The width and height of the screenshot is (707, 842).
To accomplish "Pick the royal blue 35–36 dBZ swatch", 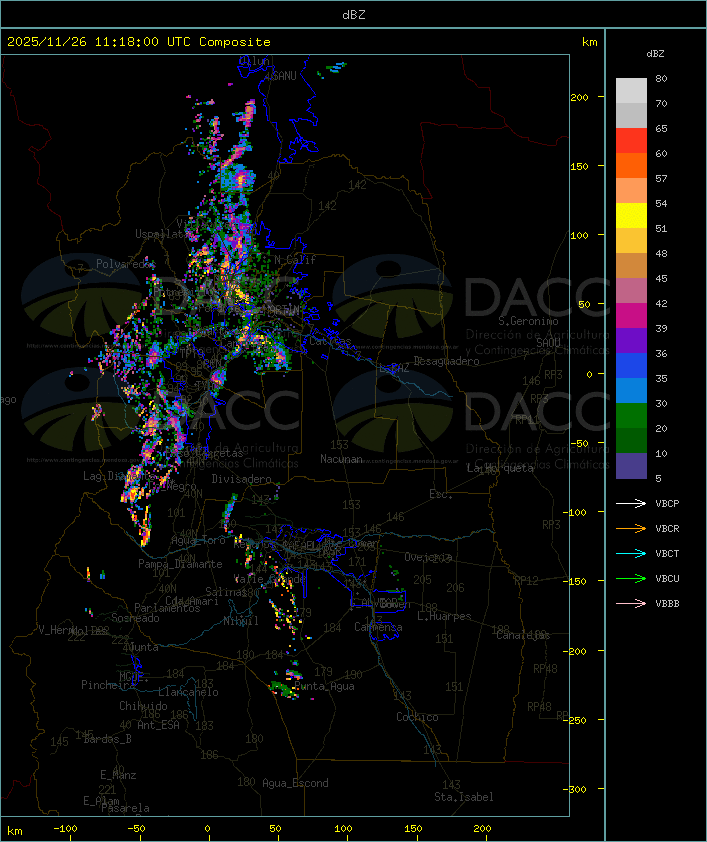I will click(x=631, y=365).
